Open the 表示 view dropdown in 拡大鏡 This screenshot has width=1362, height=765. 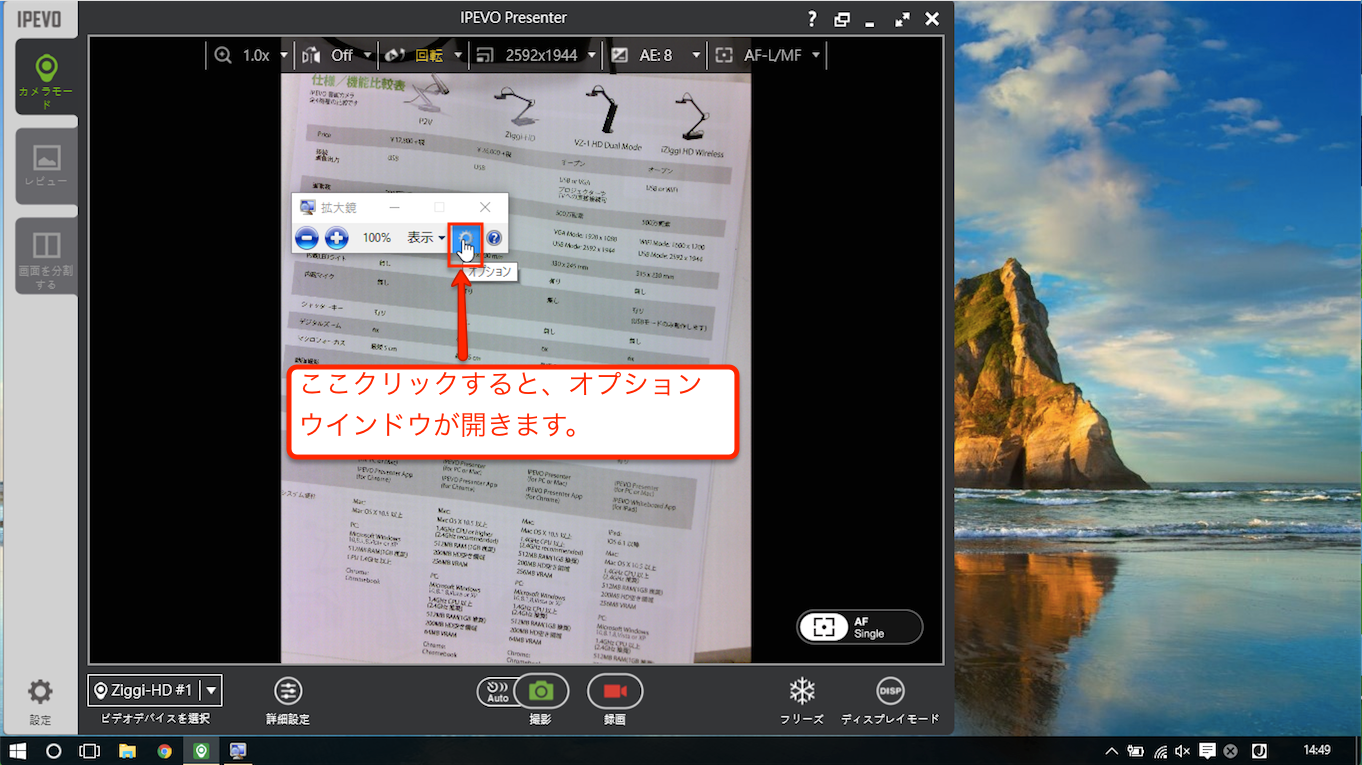click(x=426, y=238)
